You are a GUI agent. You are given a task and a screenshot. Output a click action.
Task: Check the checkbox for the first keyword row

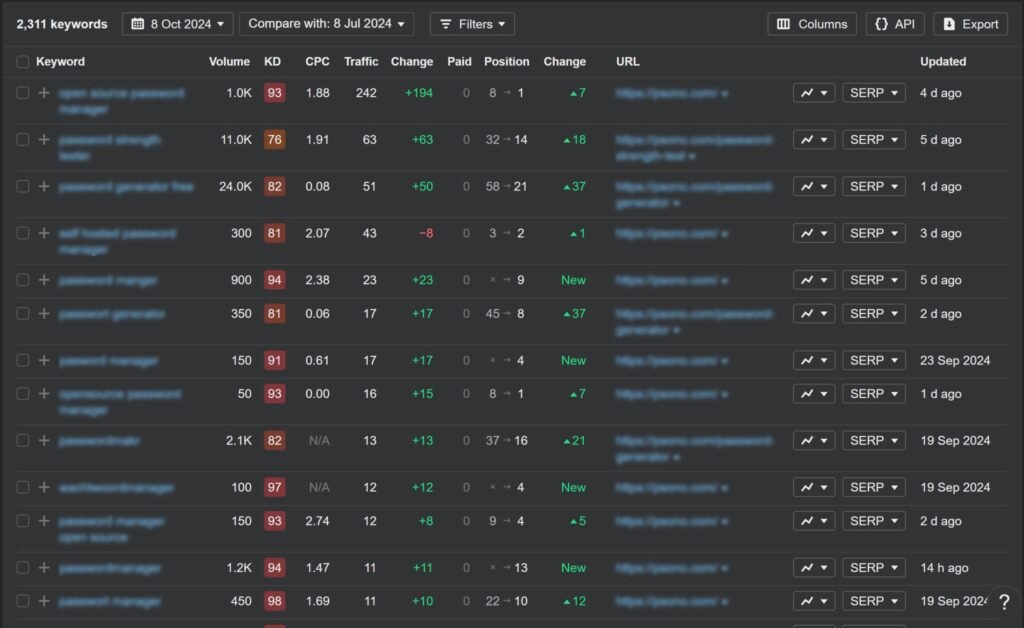[23, 93]
